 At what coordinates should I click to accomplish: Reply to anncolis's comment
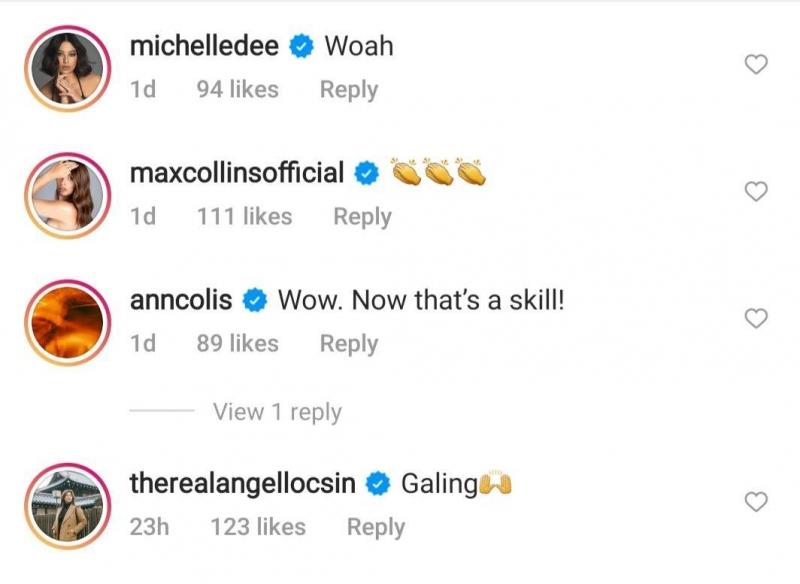[x=348, y=344]
